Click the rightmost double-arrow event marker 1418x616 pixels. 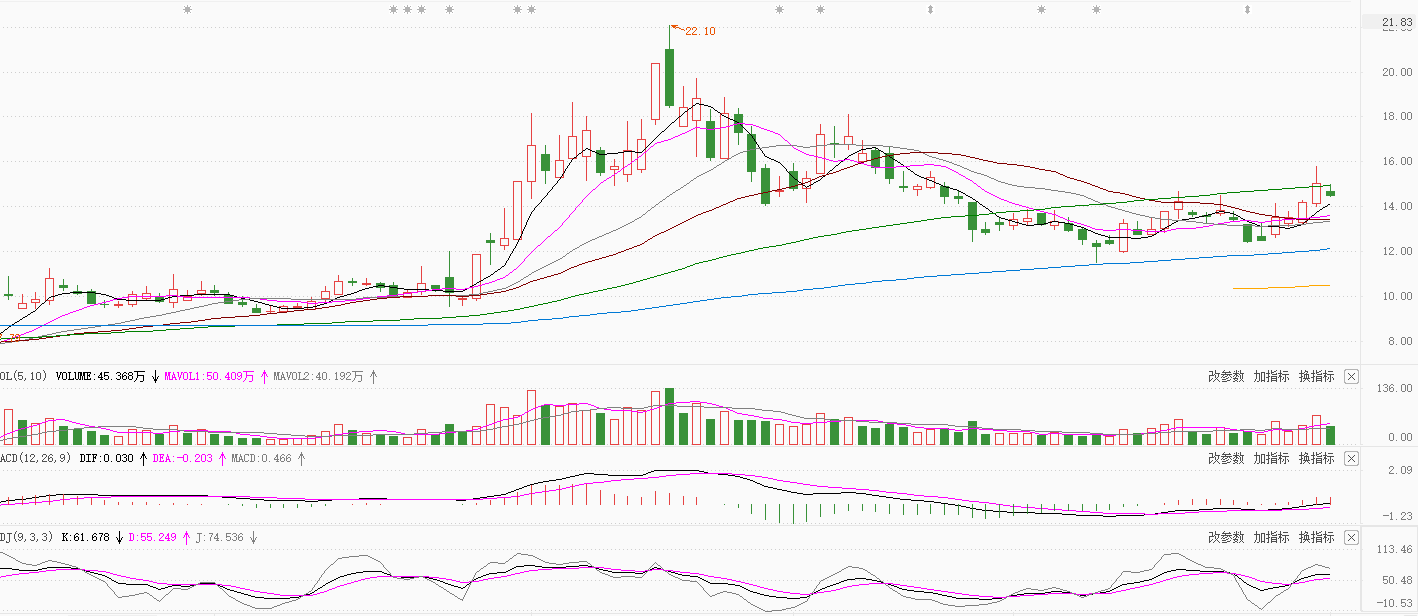pyautogui.click(x=1247, y=10)
